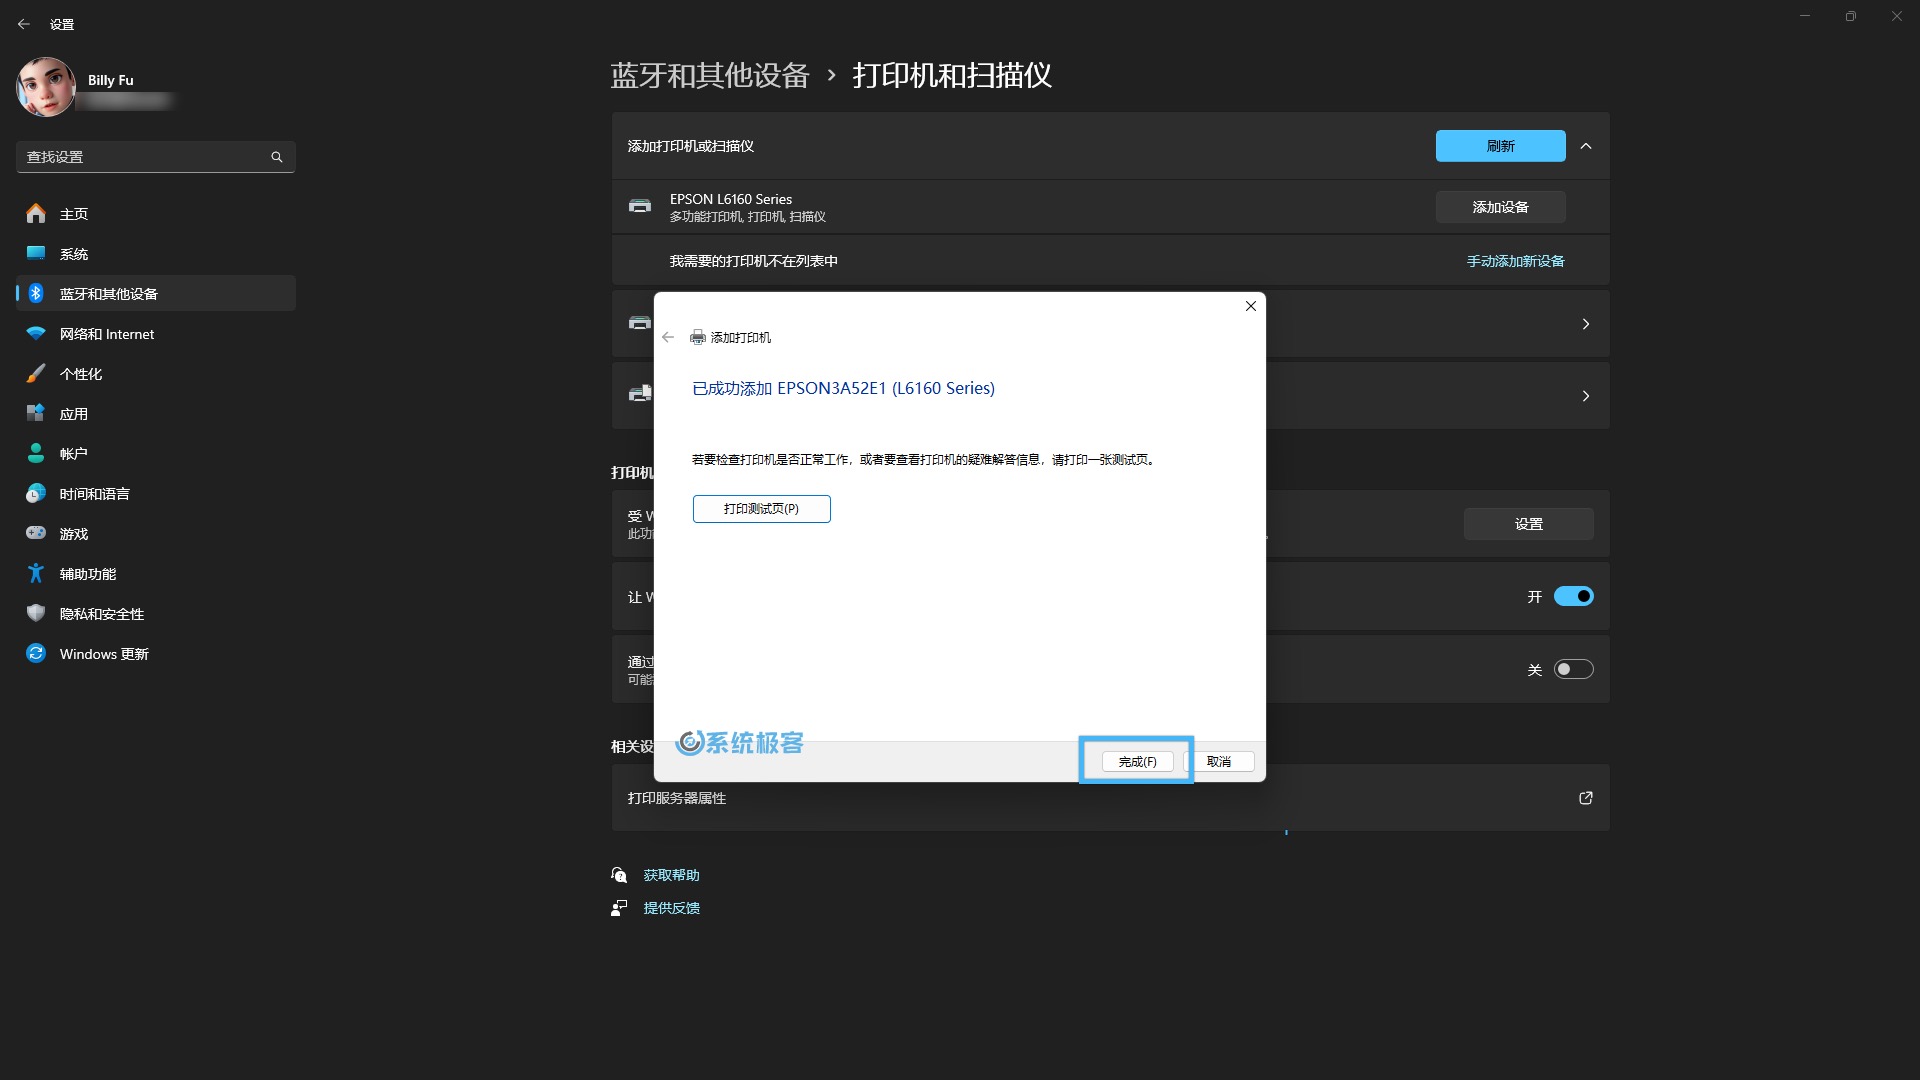Open the 主页 sidebar item
The image size is (1920, 1080).
(x=156, y=213)
